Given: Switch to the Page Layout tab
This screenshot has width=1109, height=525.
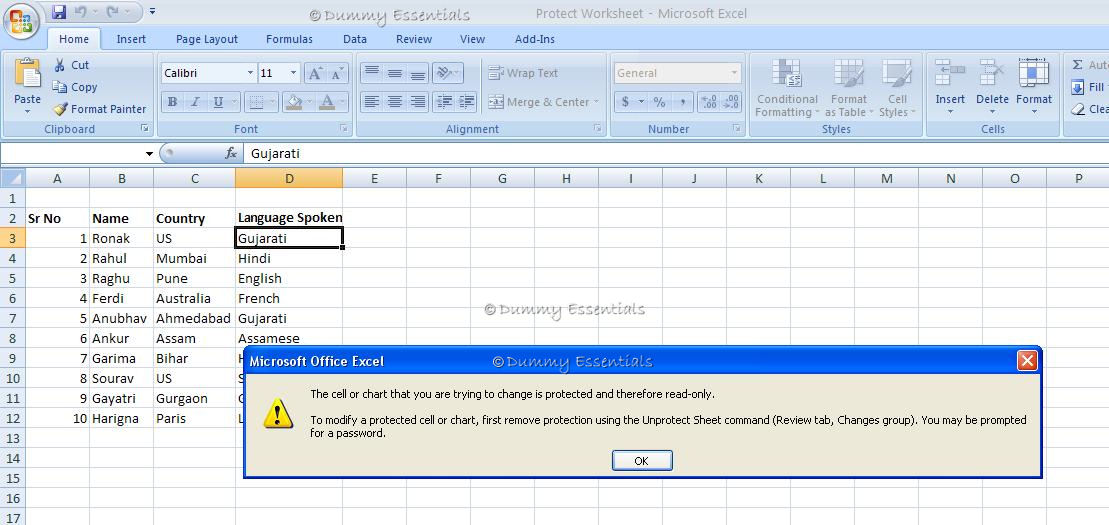Looking at the screenshot, I should pyautogui.click(x=207, y=40).
